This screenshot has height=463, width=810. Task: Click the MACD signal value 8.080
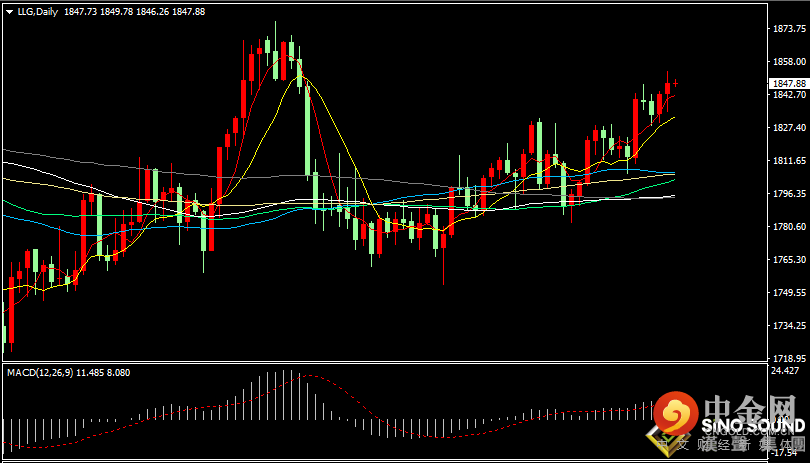click(119, 372)
